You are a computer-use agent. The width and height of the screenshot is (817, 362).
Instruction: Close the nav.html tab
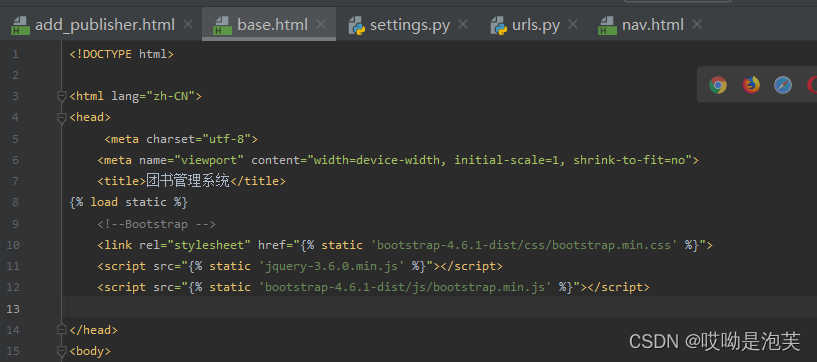pyautogui.click(x=697, y=24)
